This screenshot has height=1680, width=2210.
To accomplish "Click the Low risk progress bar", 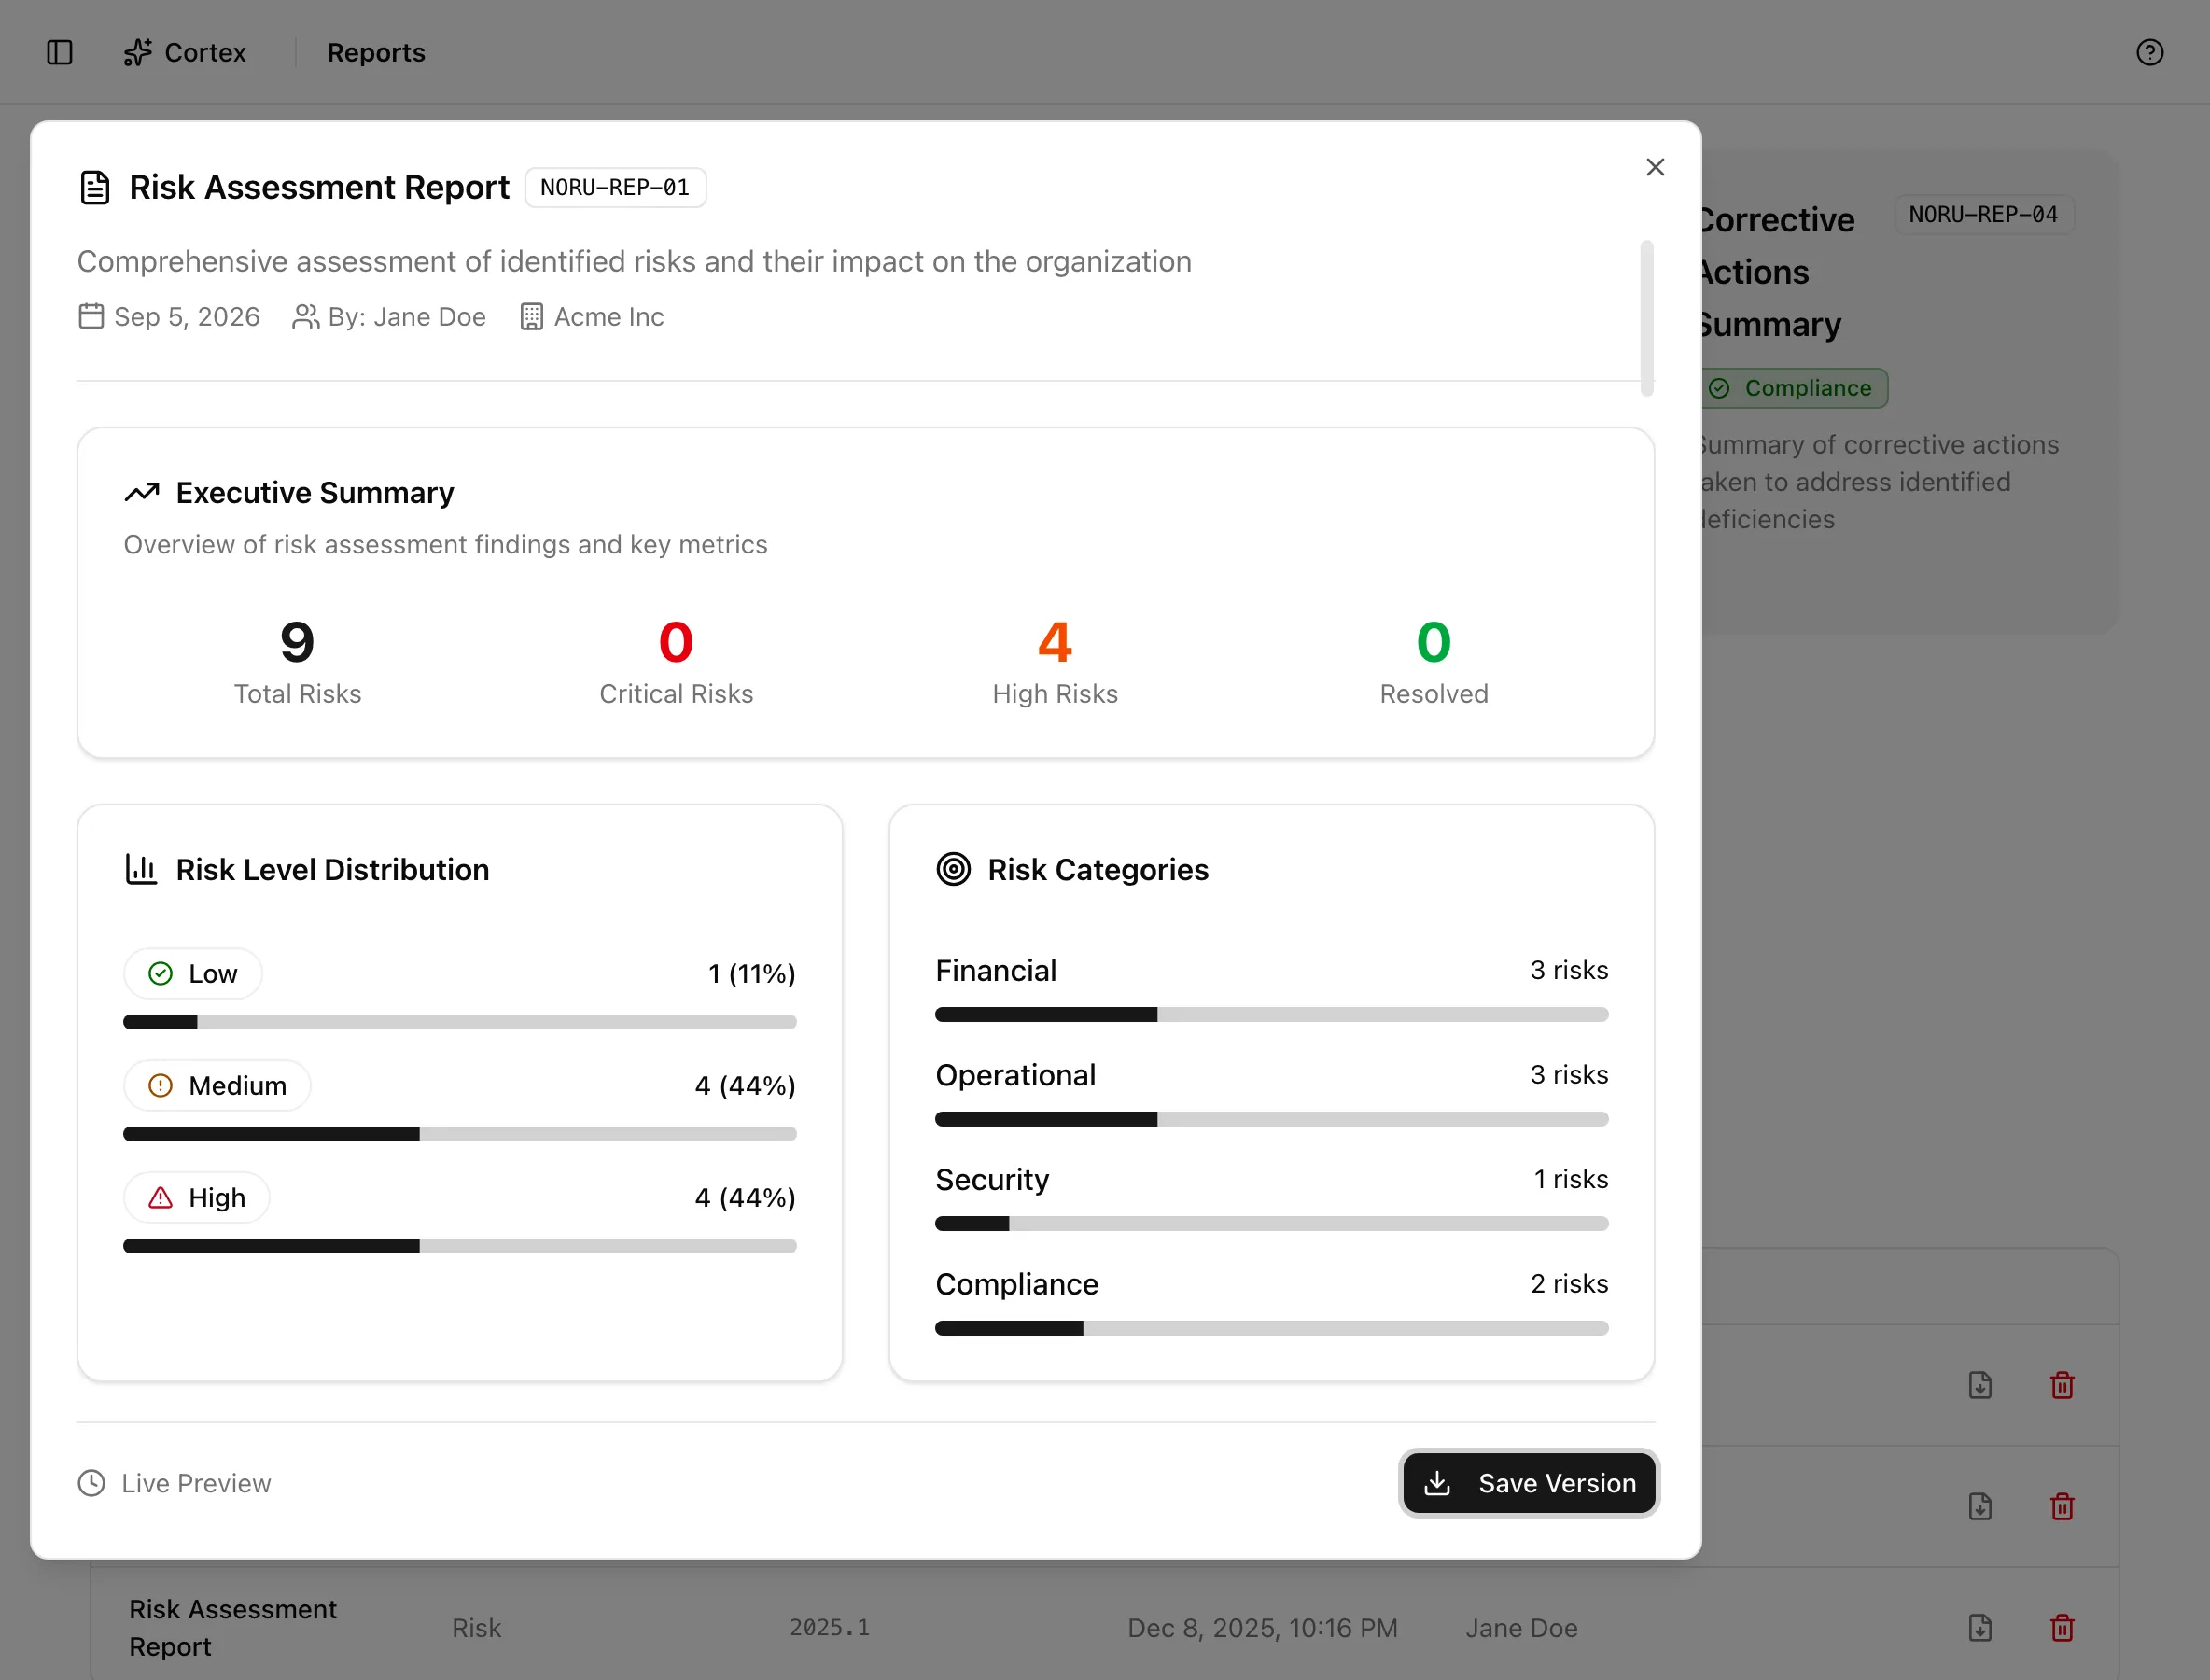I will click(460, 1022).
